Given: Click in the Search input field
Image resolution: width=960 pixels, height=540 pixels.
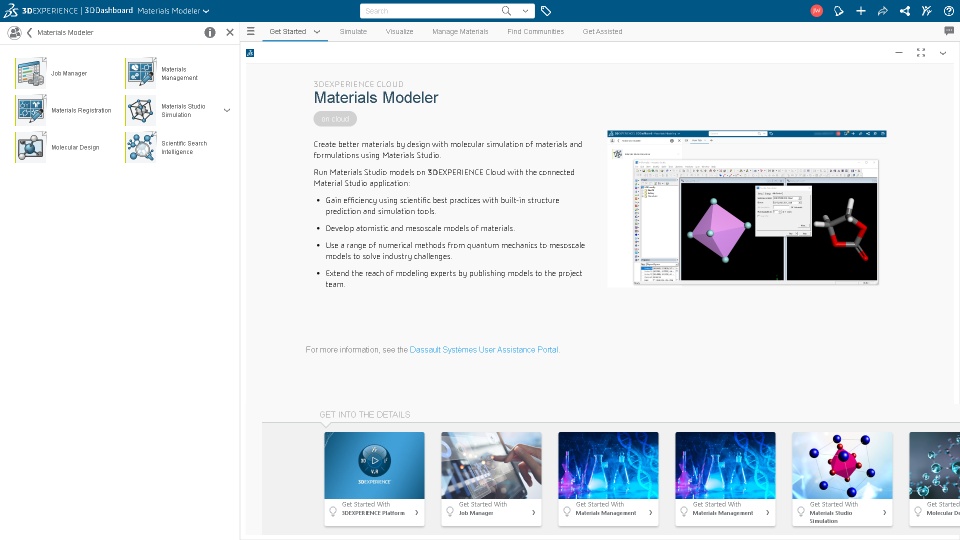Looking at the screenshot, I should point(431,10).
